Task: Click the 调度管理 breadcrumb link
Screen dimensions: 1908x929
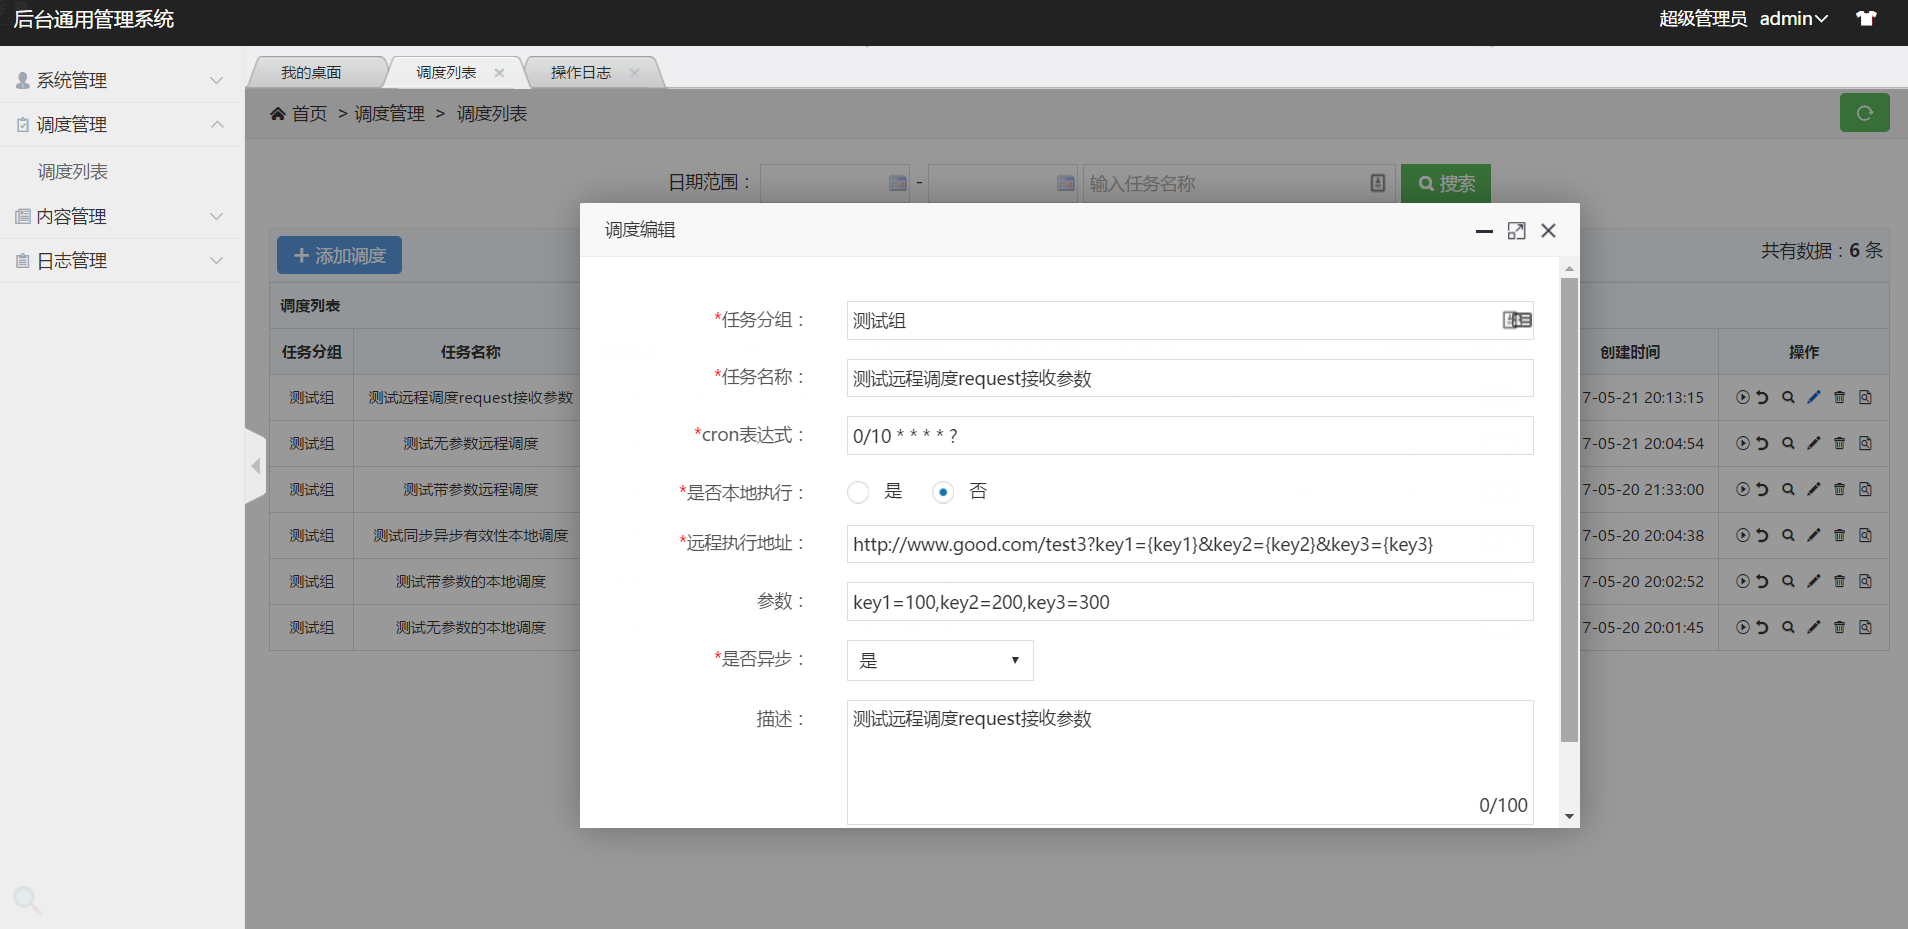Action: point(389,114)
